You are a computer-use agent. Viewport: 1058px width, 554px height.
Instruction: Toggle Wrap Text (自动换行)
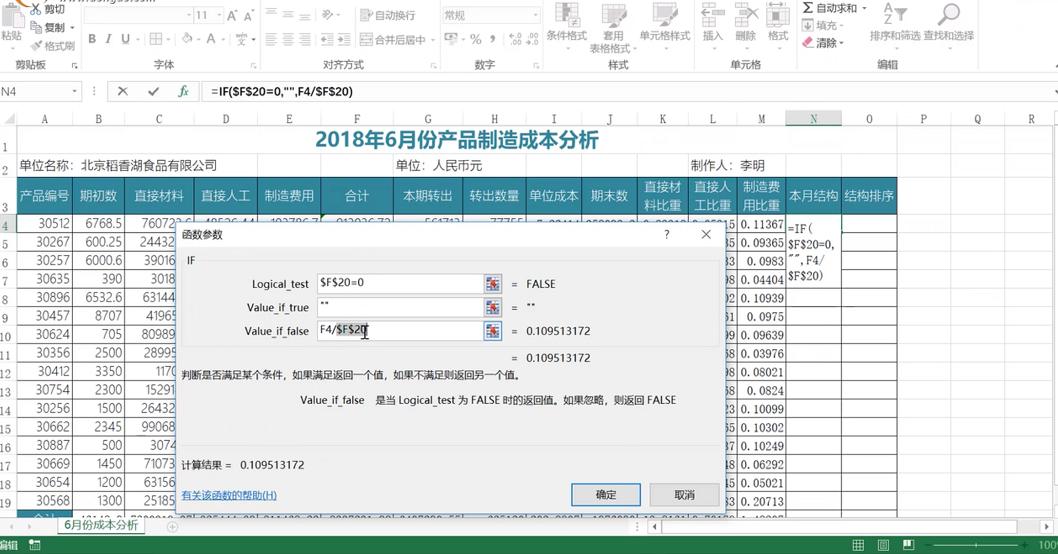(x=387, y=15)
